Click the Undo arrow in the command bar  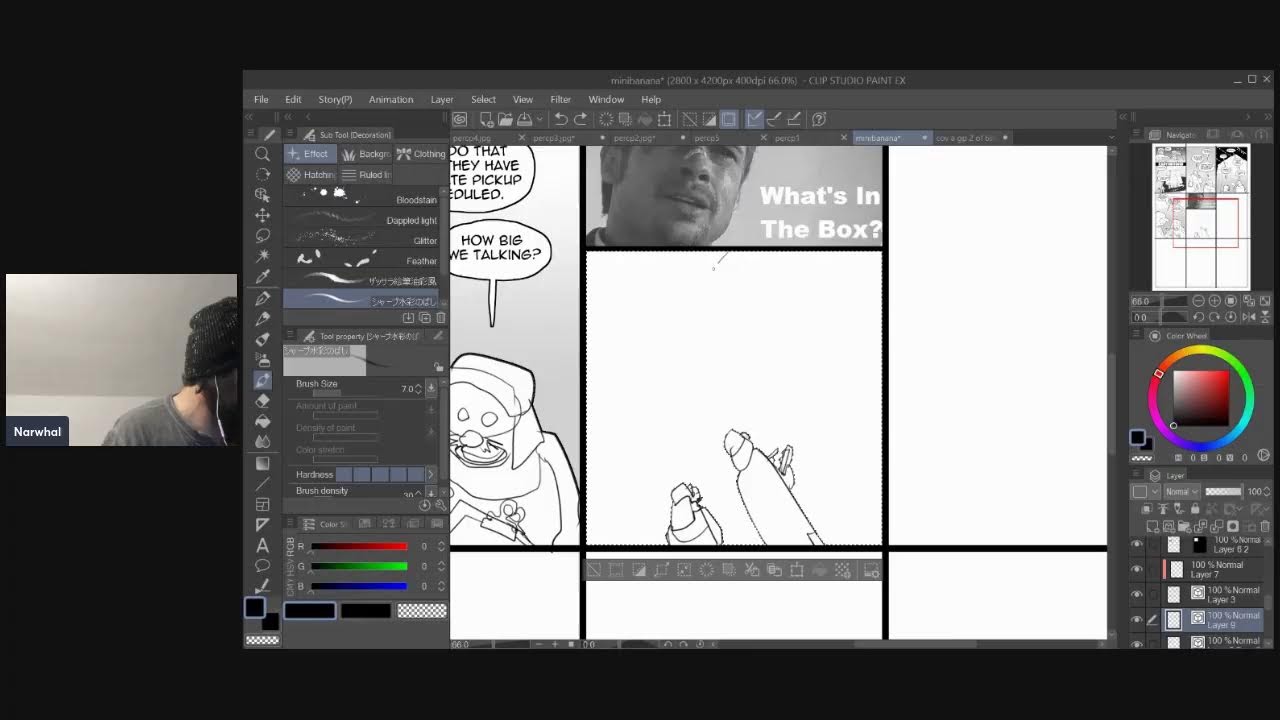tap(561, 119)
